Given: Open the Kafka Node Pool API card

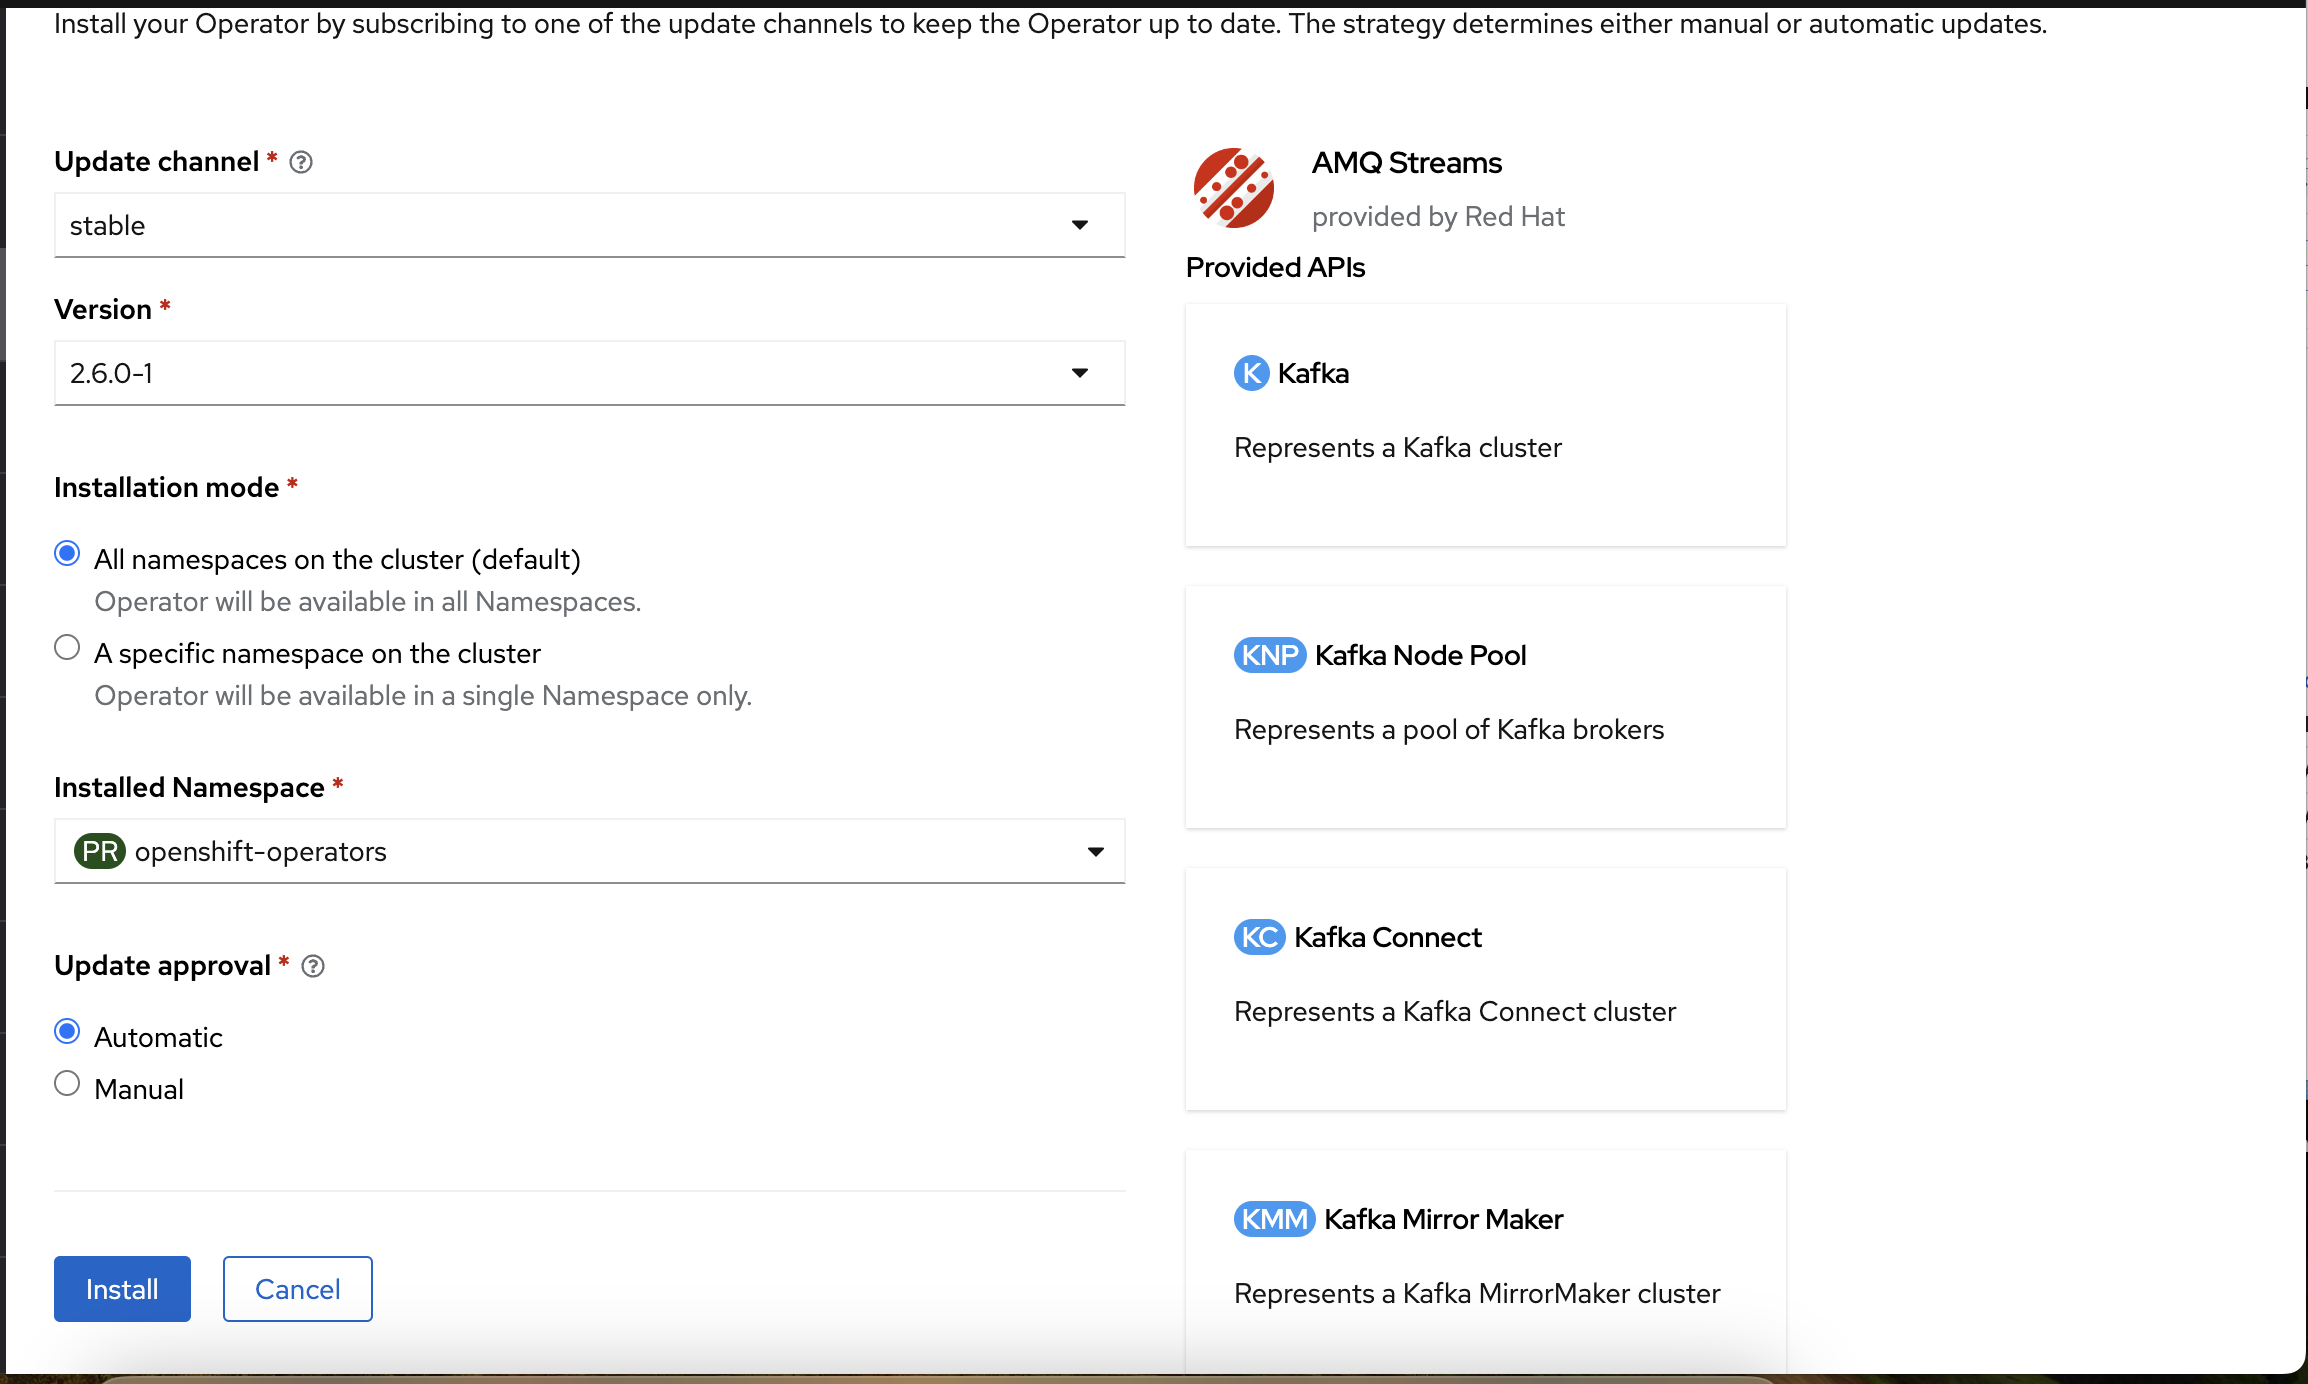Looking at the screenshot, I should tap(1485, 706).
